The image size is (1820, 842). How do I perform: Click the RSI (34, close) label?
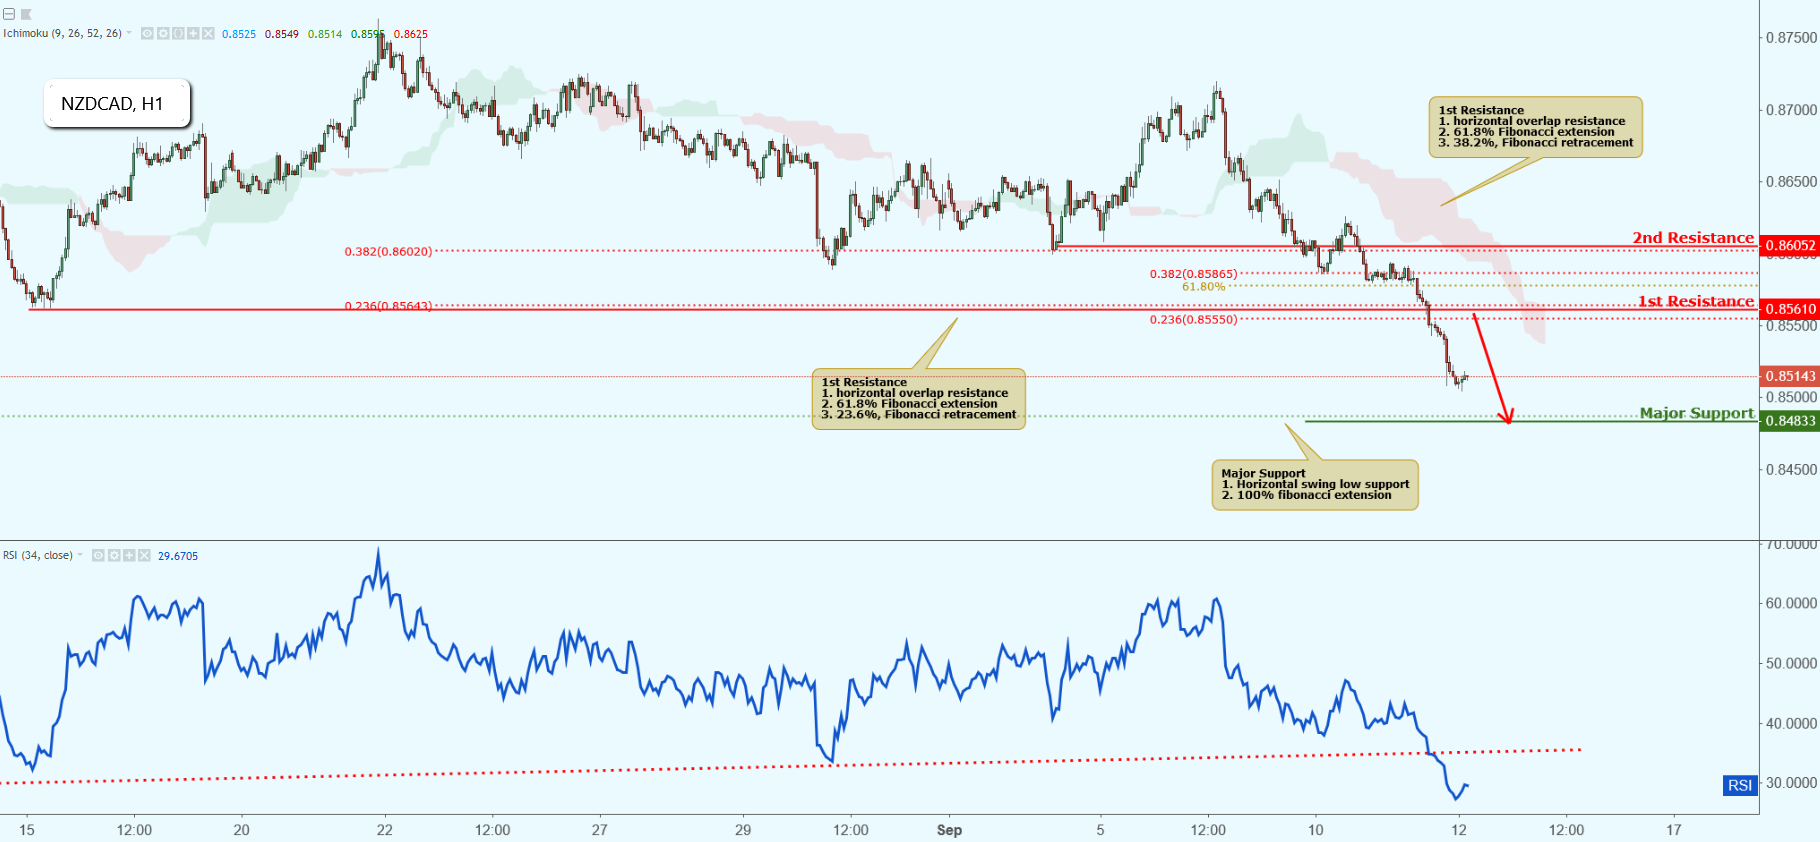point(38,555)
